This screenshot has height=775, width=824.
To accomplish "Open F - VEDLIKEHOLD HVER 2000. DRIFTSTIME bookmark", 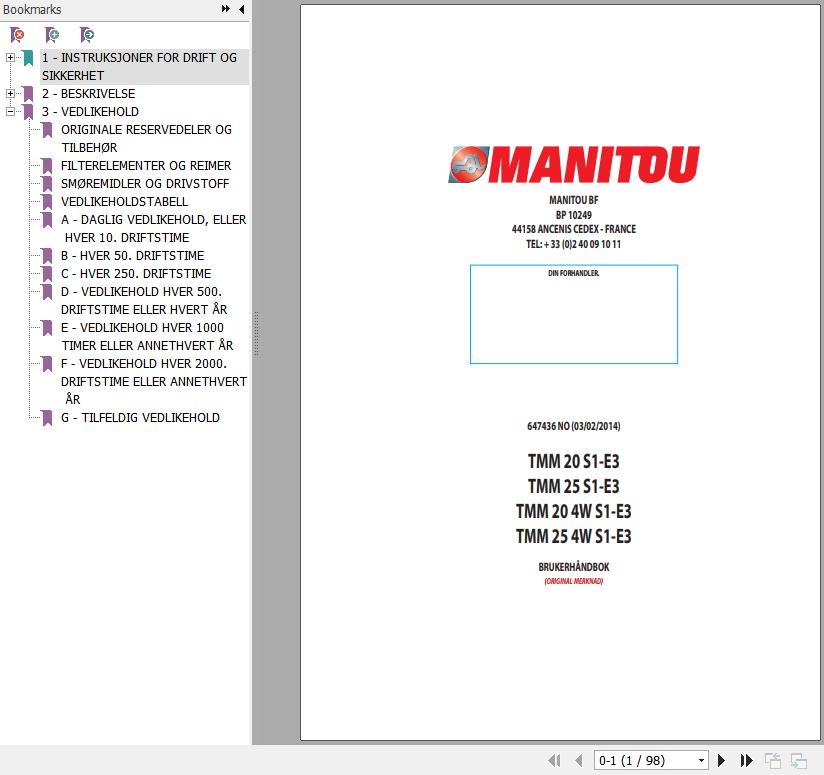I will [x=153, y=381].
